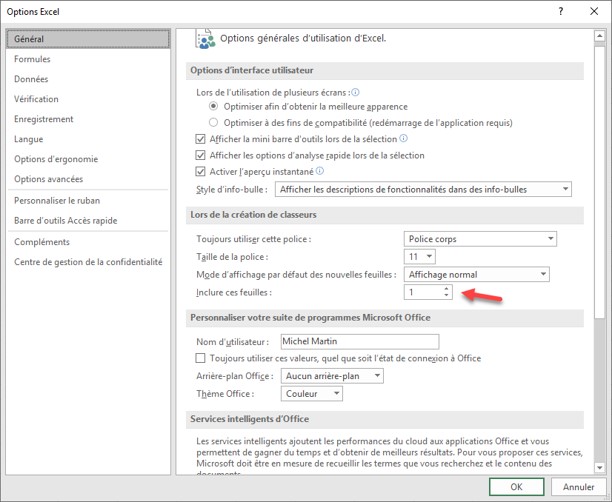Open Barre d'outils Accès rapide category
Image resolution: width=612 pixels, height=502 pixels.
click(88, 221)
